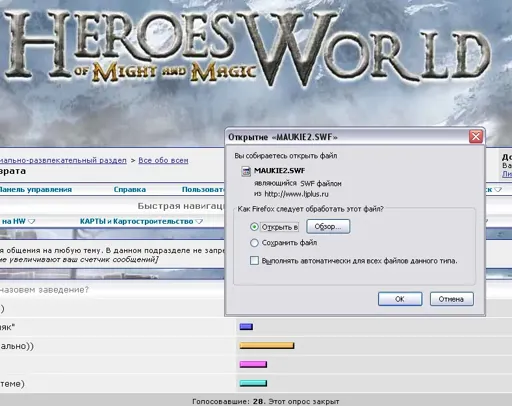
Task: Follow the развлекательный раздел breadcrumb link
Action: click(x=63, y=160)
